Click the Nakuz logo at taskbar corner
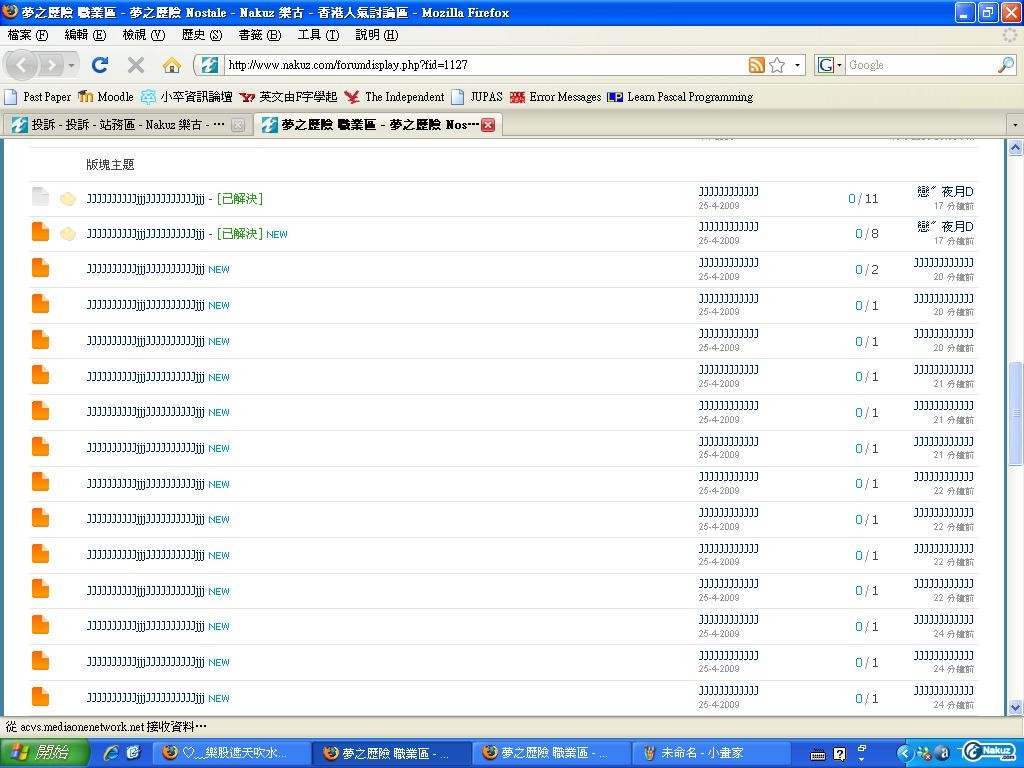This screenshot has height=768, width=1024. [990, 752]
